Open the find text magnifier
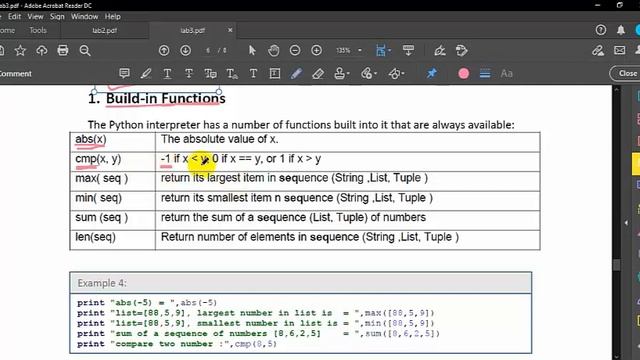Viewport: 640px width, 360px height. pyautogui.click(x=85, y=51)
